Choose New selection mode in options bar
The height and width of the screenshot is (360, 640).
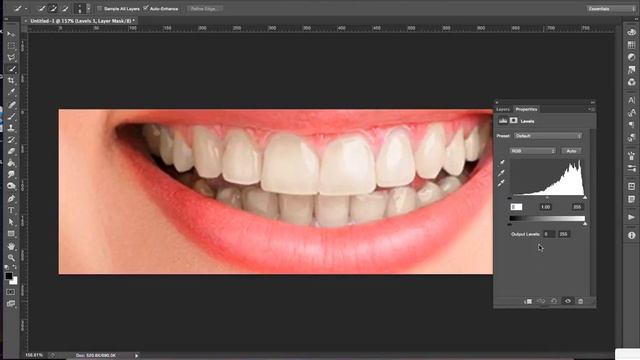42,8
